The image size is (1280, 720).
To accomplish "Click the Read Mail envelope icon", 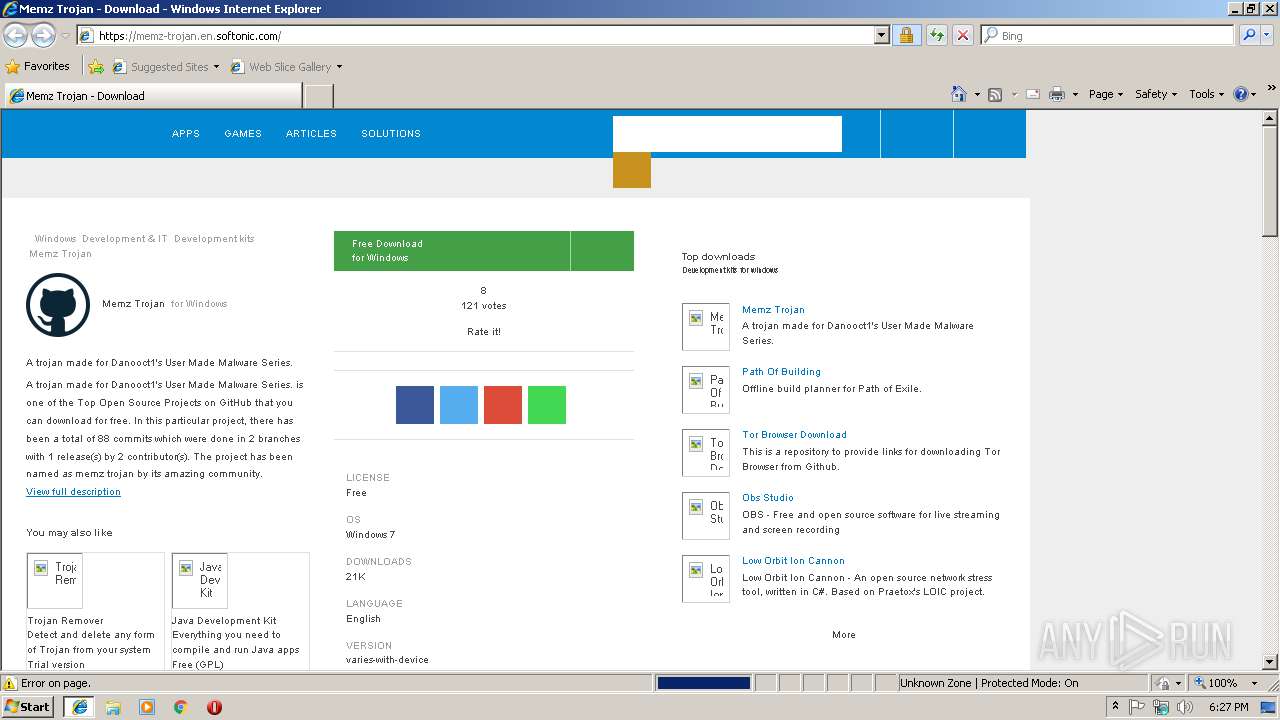I will coord(1033,94).
